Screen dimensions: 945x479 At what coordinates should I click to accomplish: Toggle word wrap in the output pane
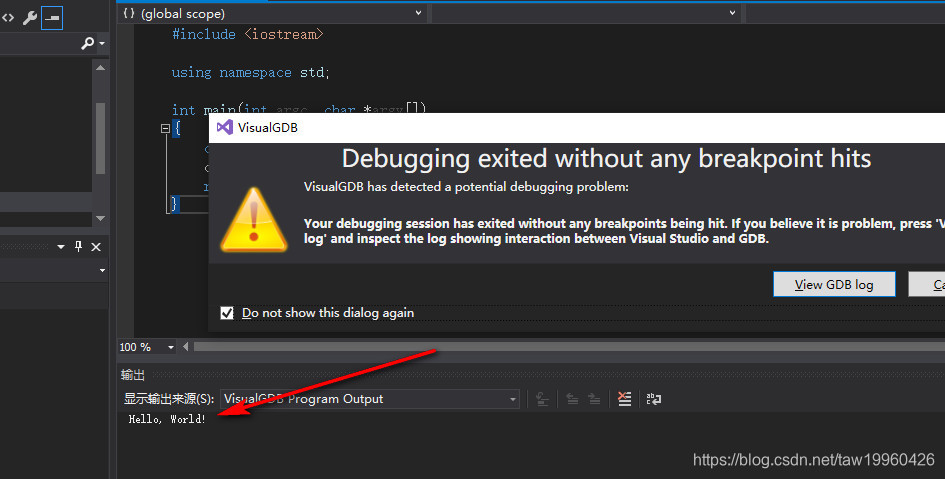[x=653, y=399]
